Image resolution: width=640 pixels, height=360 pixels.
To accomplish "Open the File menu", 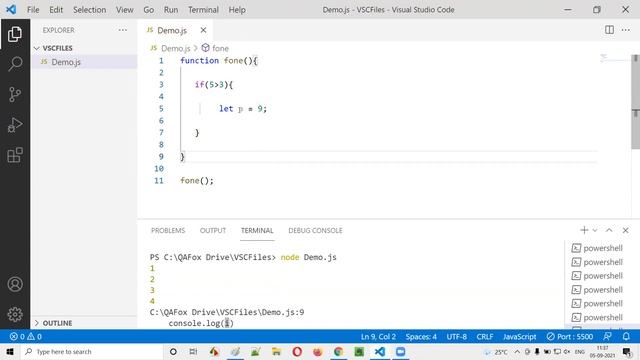I will coord(33,9).
